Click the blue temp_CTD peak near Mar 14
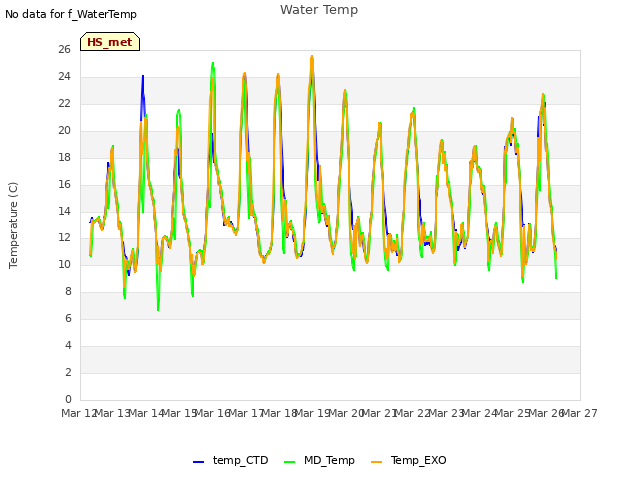The image size is (640, 480). [x=143, y=76]
